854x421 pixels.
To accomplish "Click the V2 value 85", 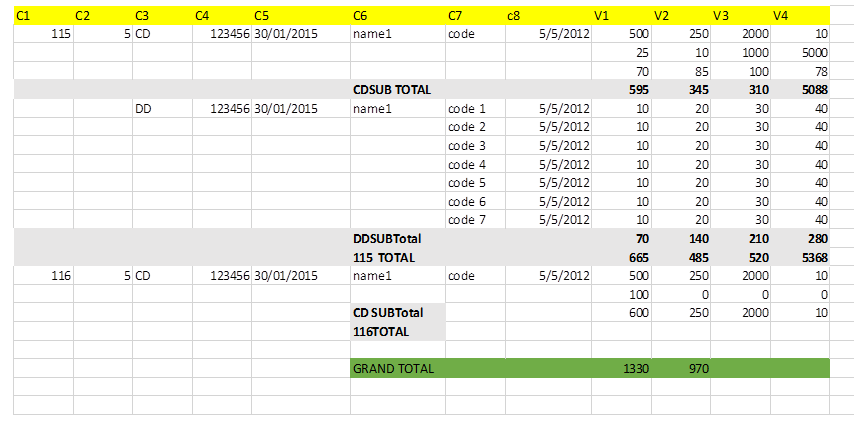I will click(681, 71).
